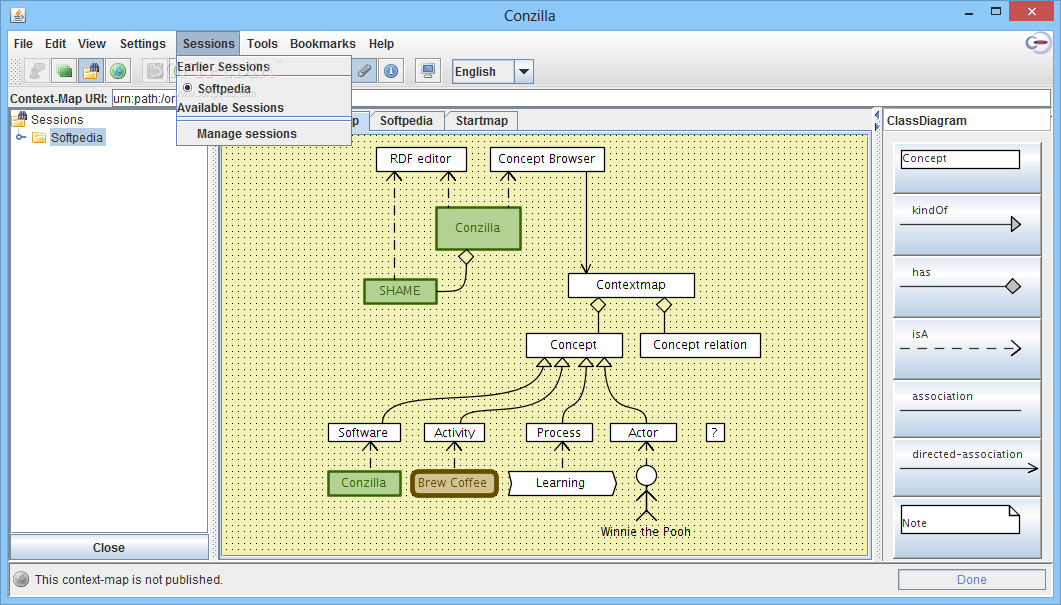Select the isA dashed-arrow palette item
The image size is (1061, 605).
click(x=966, y=349)
